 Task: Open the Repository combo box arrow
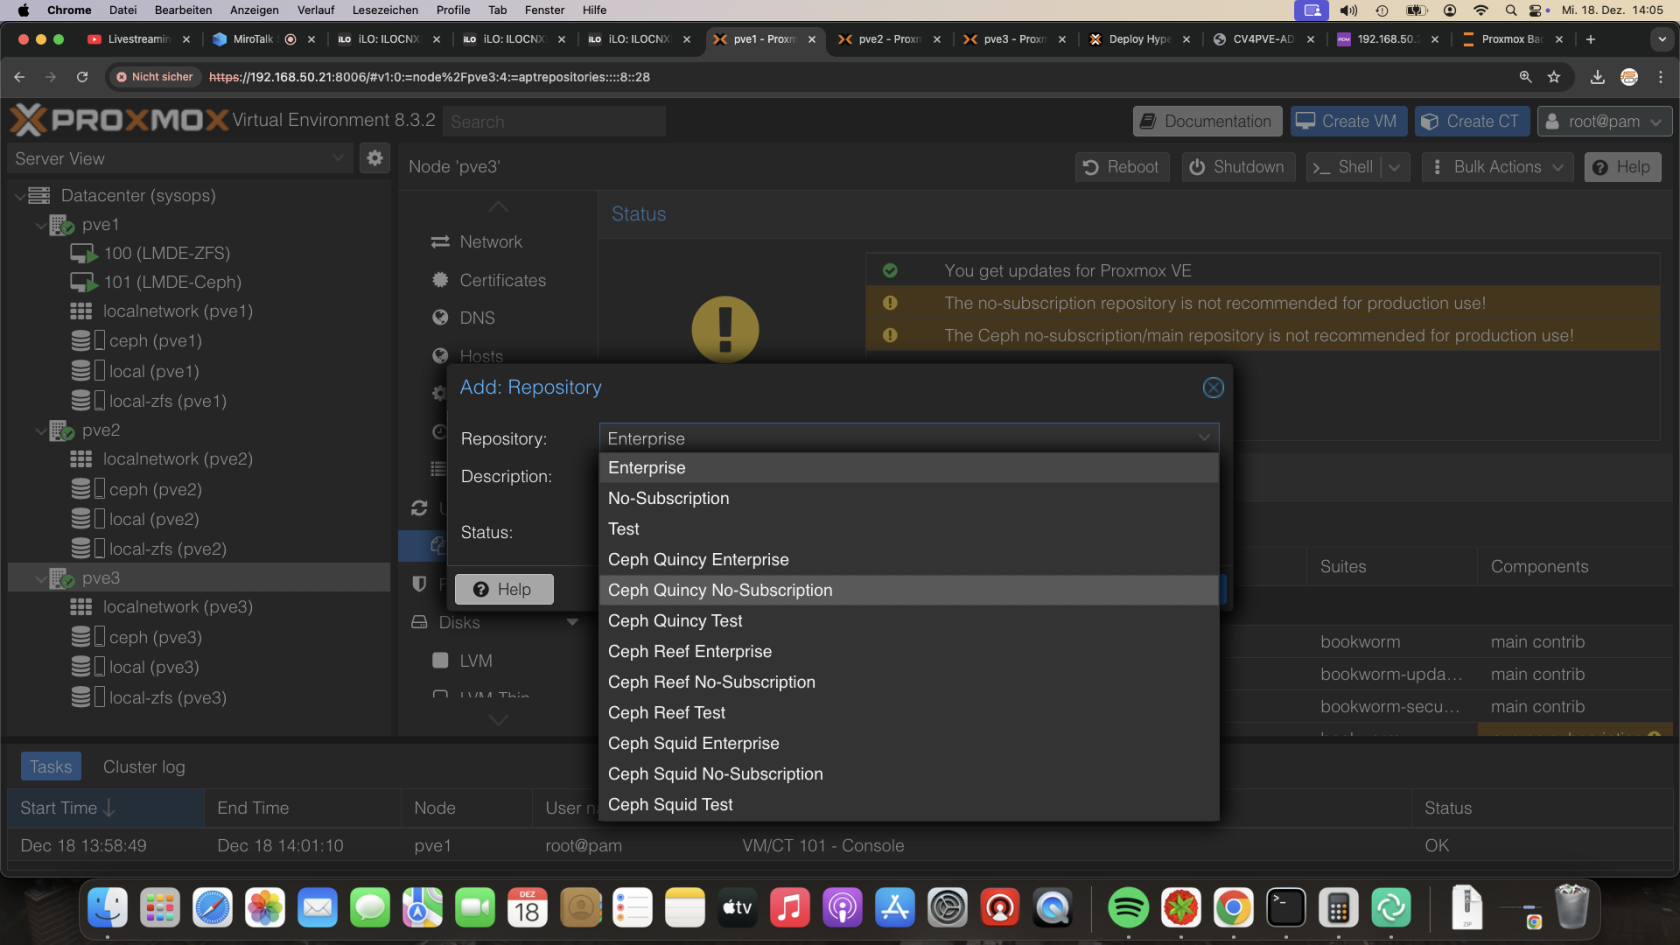1204,438
